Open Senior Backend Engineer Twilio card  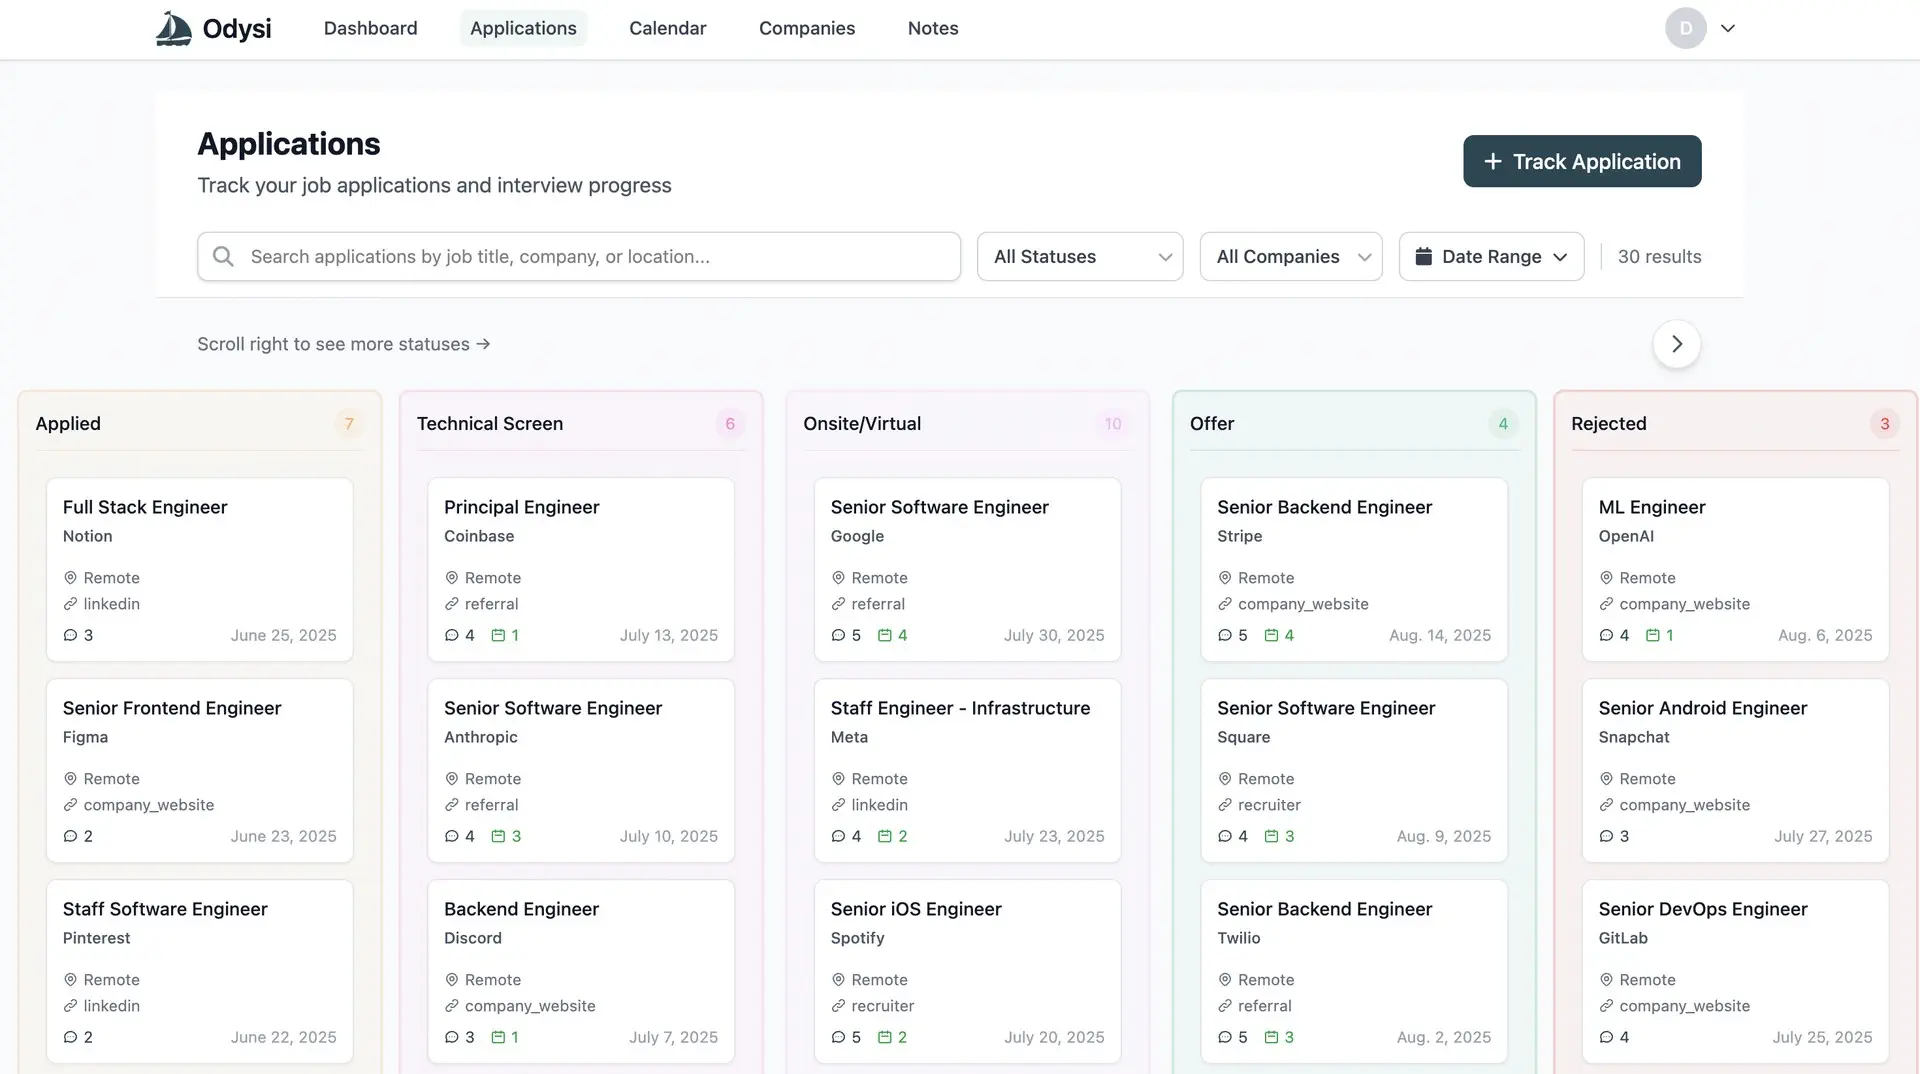(x=1354, y=972)
